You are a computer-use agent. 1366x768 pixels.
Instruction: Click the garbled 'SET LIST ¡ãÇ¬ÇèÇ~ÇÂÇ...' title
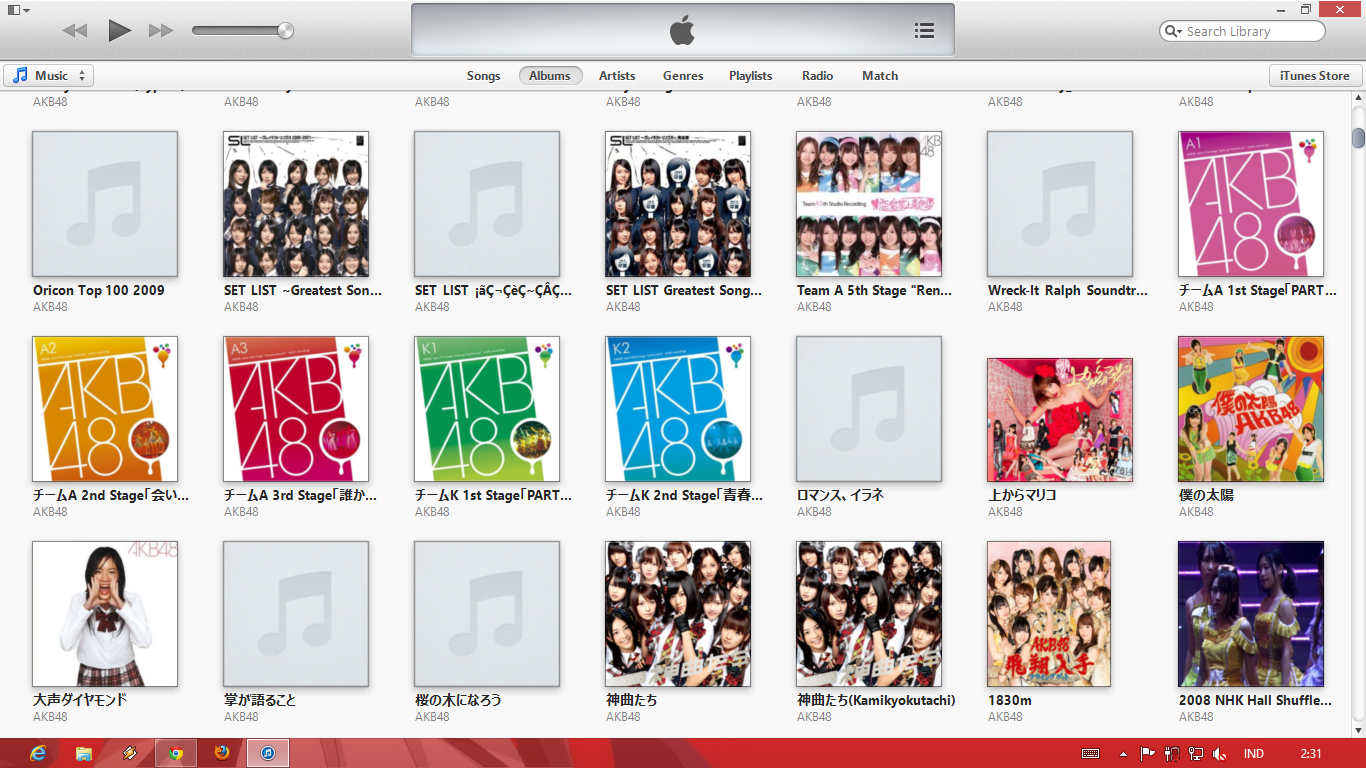493,290
